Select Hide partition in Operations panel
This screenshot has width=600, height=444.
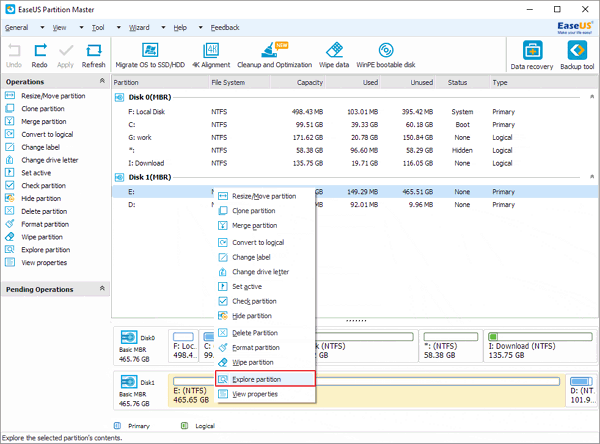pos(33,198)
